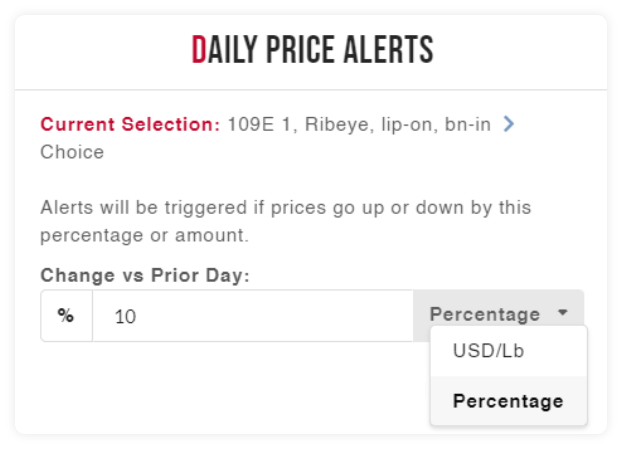Focus the change value field showing 10
The image size is (622, 449).
(x=252, y=316)
